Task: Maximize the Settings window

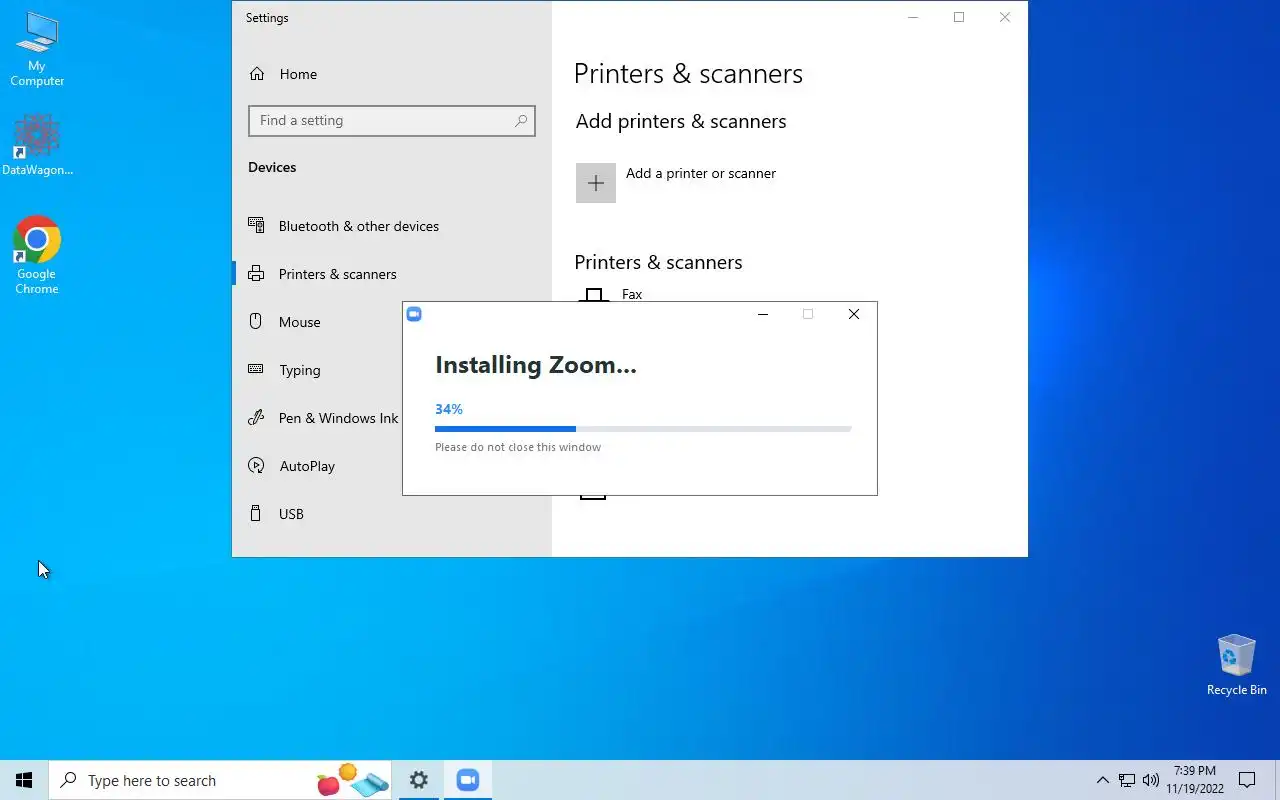Action: [x=959, y=17]
